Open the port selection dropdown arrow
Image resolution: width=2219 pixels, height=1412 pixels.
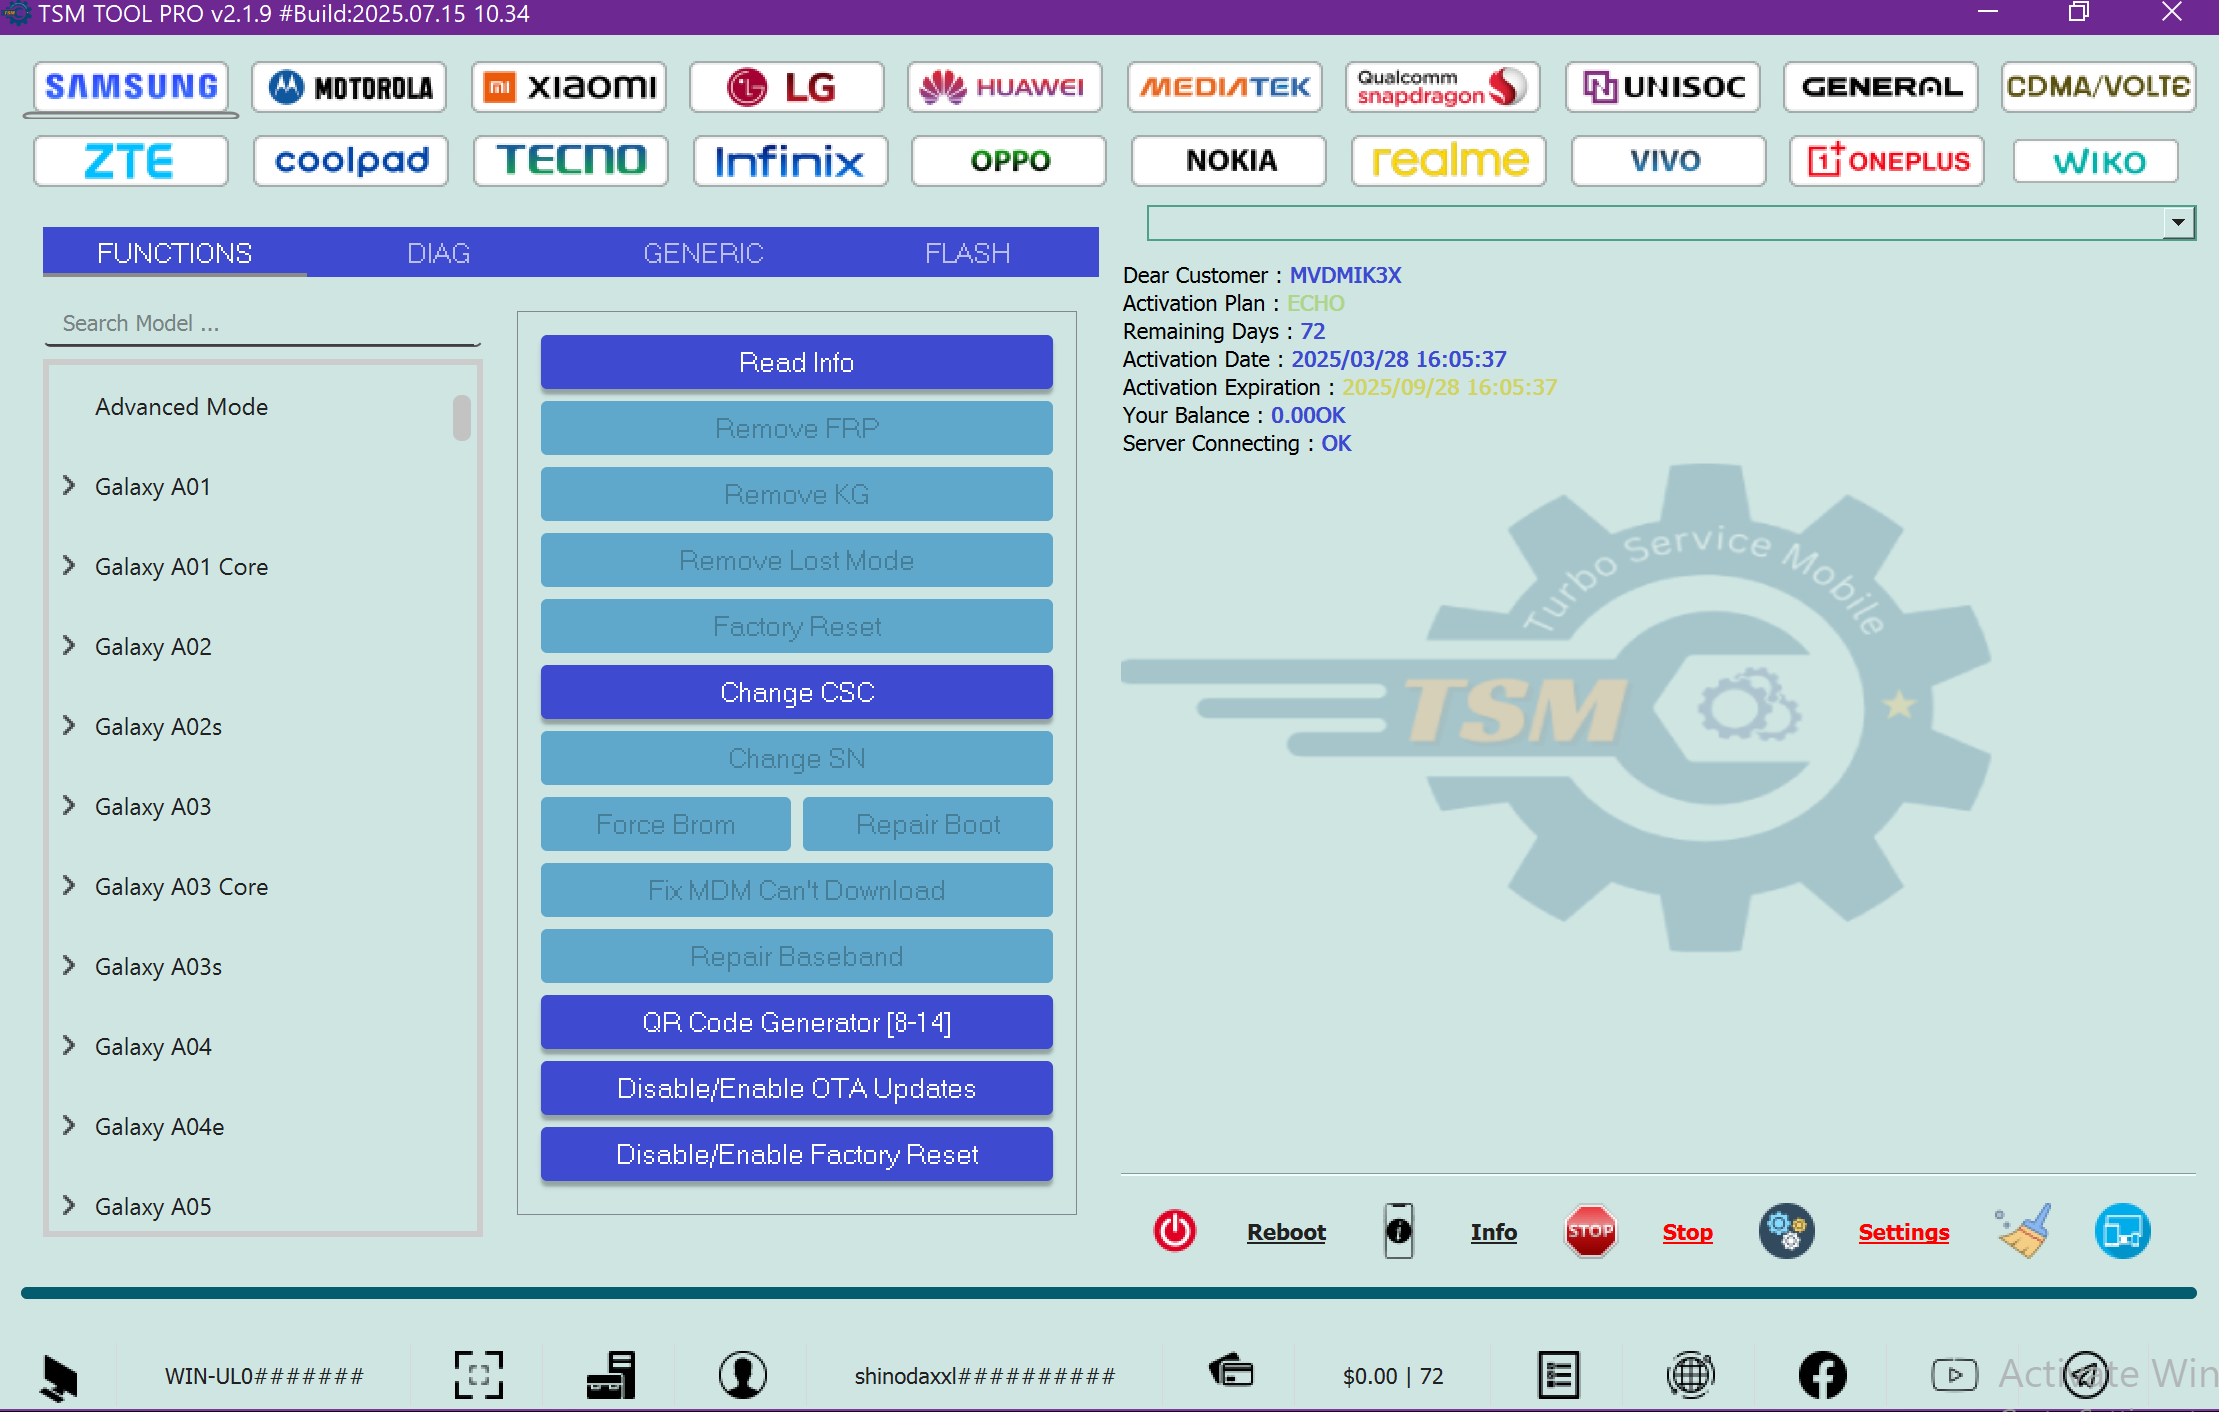(x=2178, y=223)
